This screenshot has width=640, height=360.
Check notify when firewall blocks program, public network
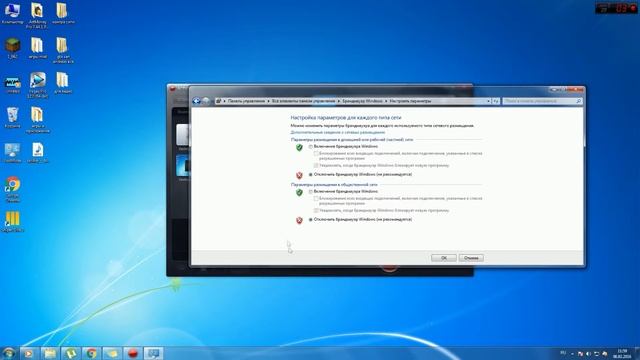point(316,210)
